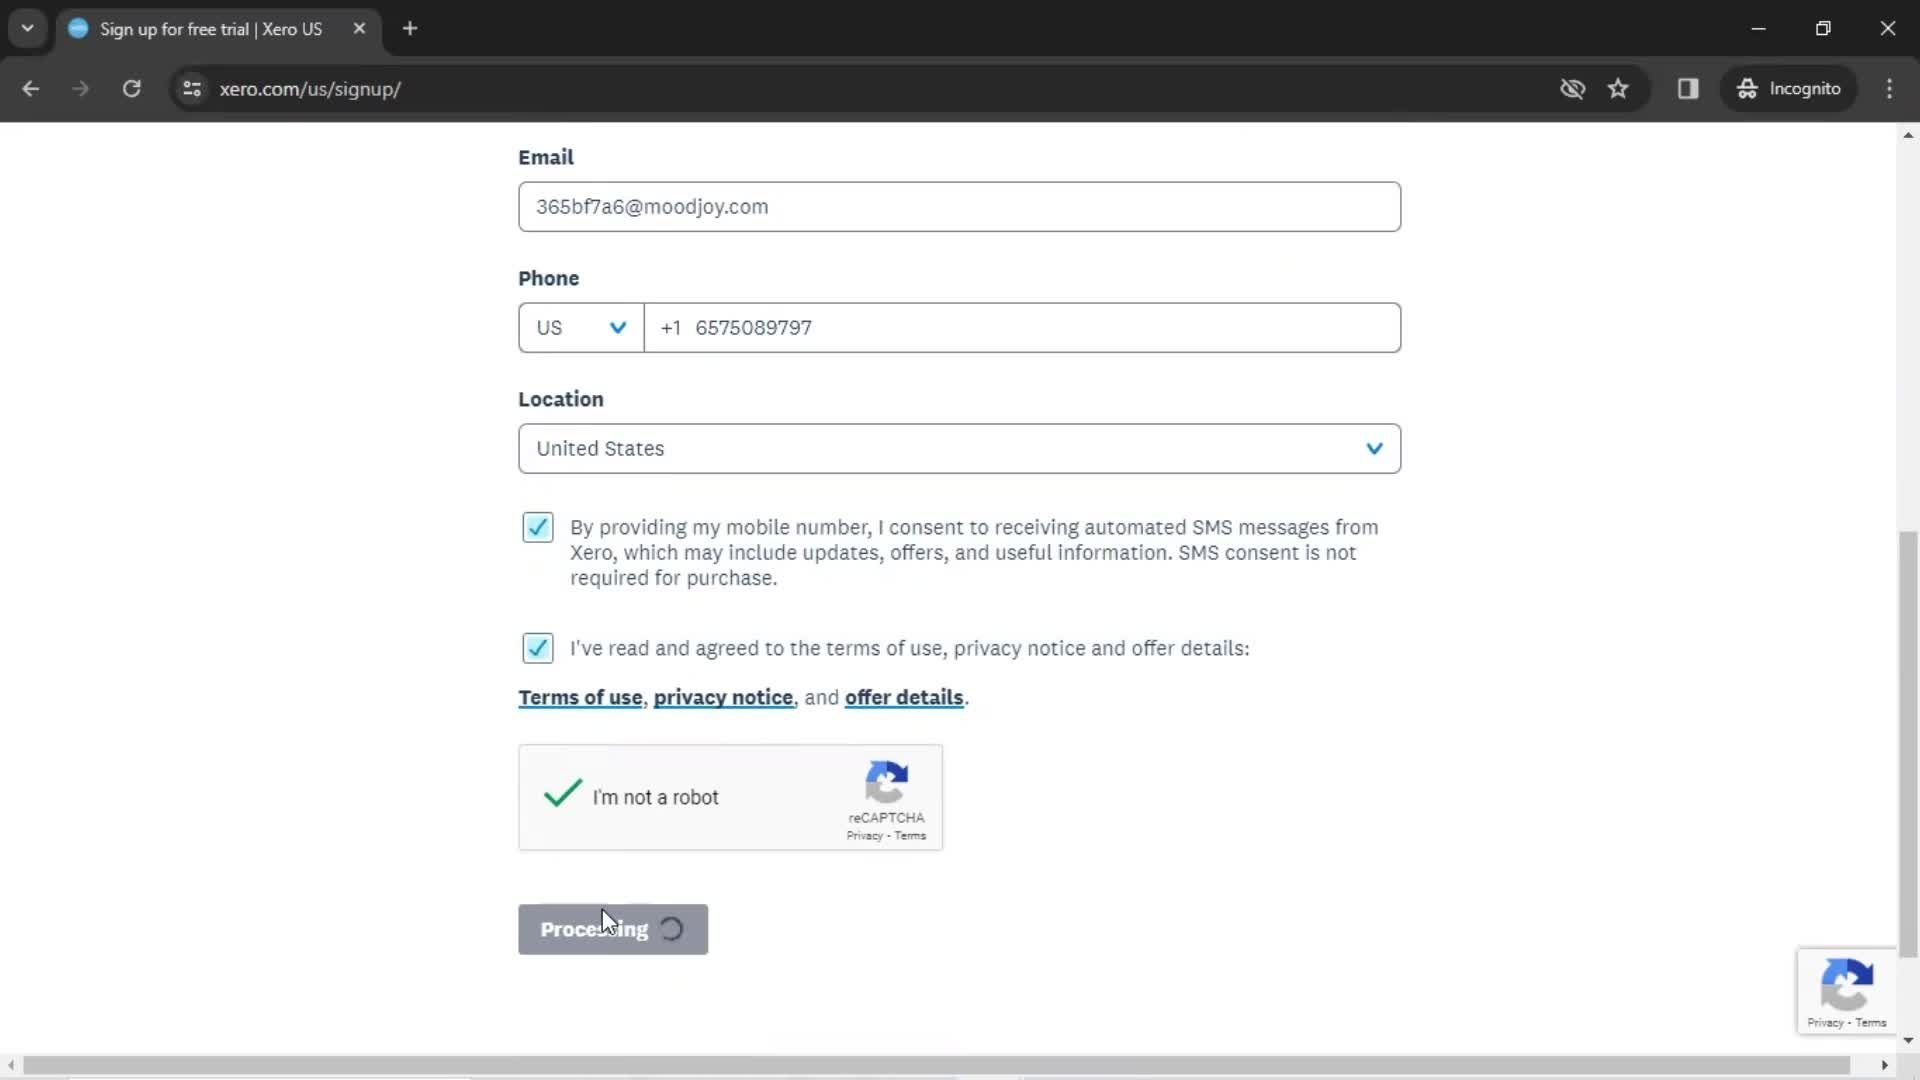Click the floating reCAPTCHA badge icon
This screenshot has width=1920, height=1080.
[x=1846, y=984]
